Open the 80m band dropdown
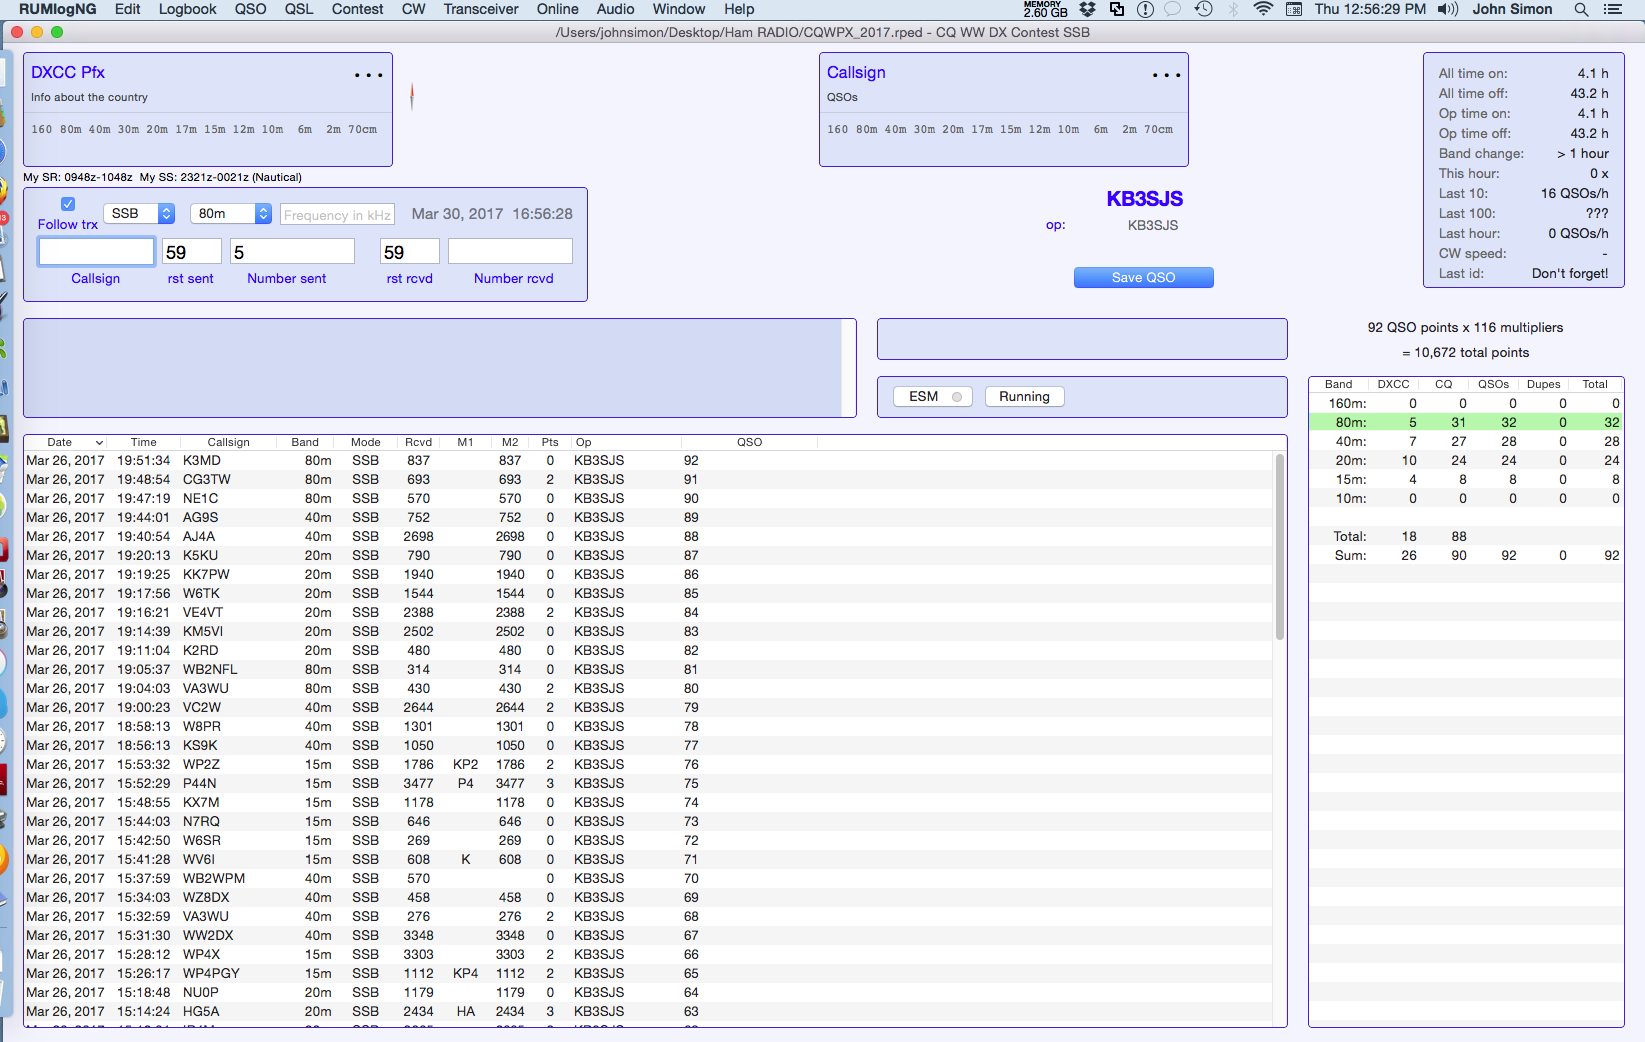1645x1042 pixels. pyautogui.click(x=232, y=214)
